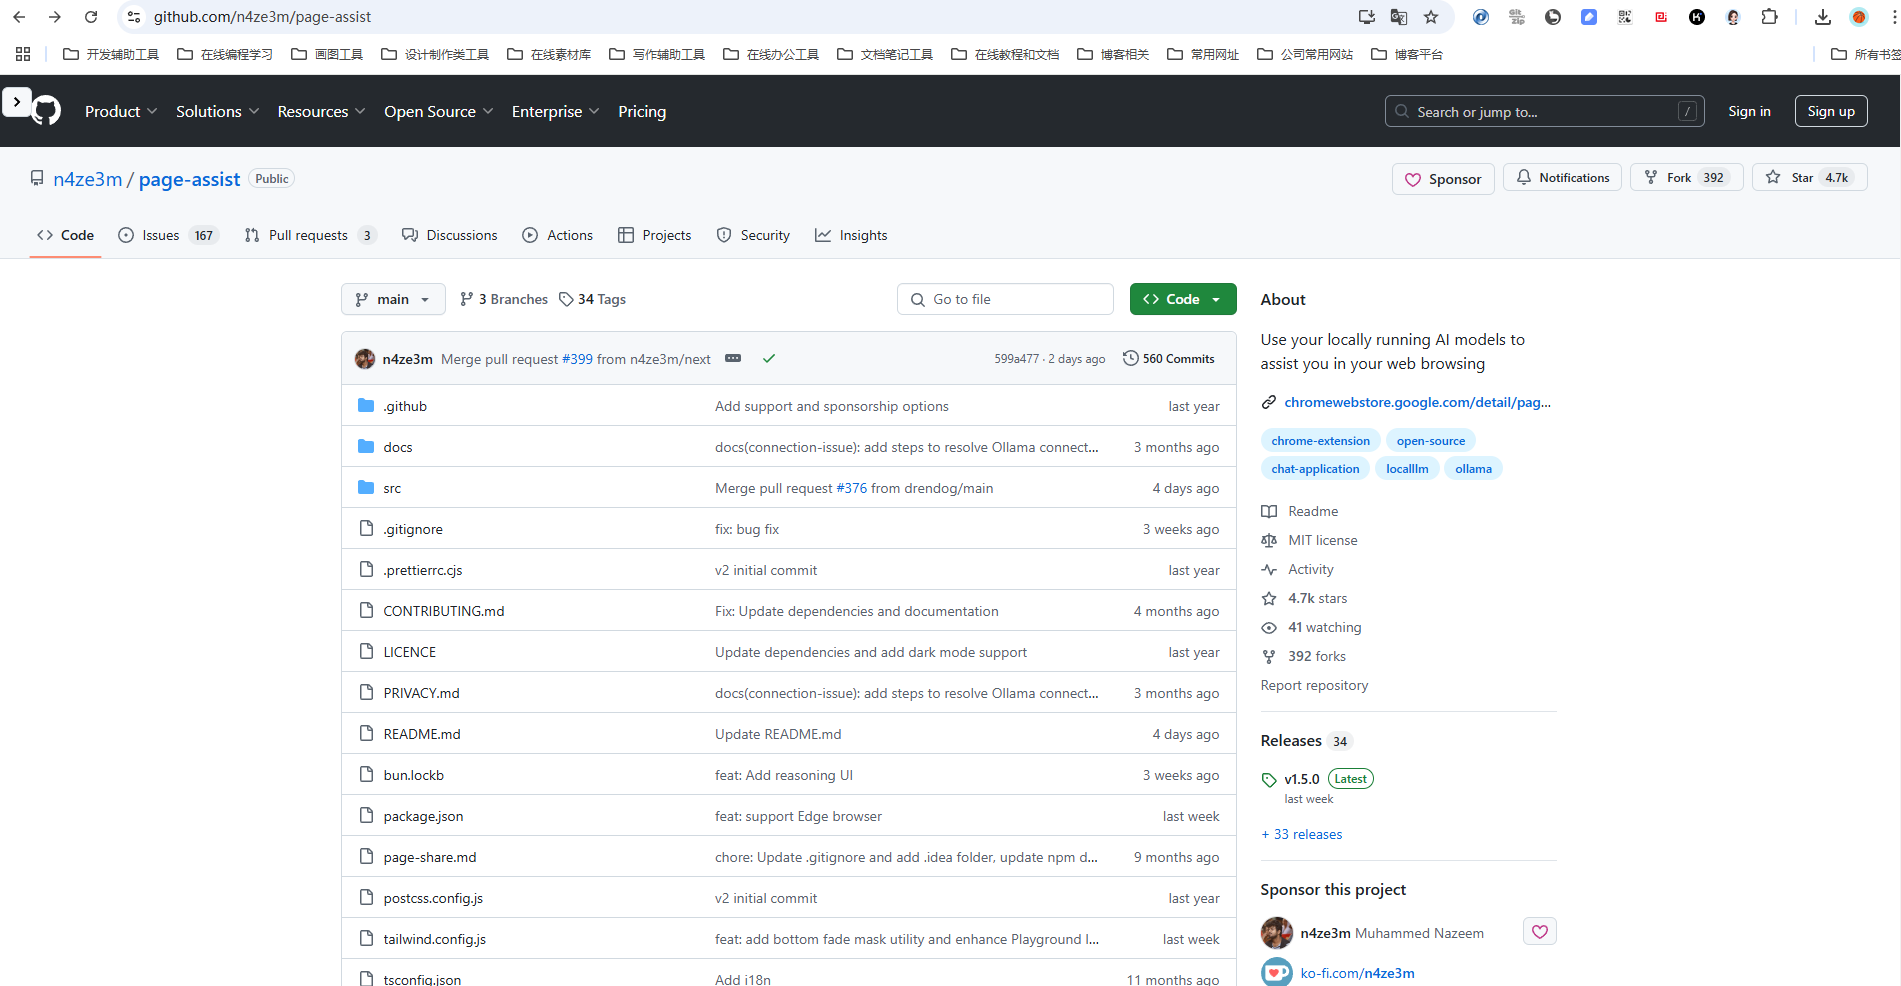Screen dimensions: 1901x986
Task: Click the Pricing link
Action: pos(642,111)
